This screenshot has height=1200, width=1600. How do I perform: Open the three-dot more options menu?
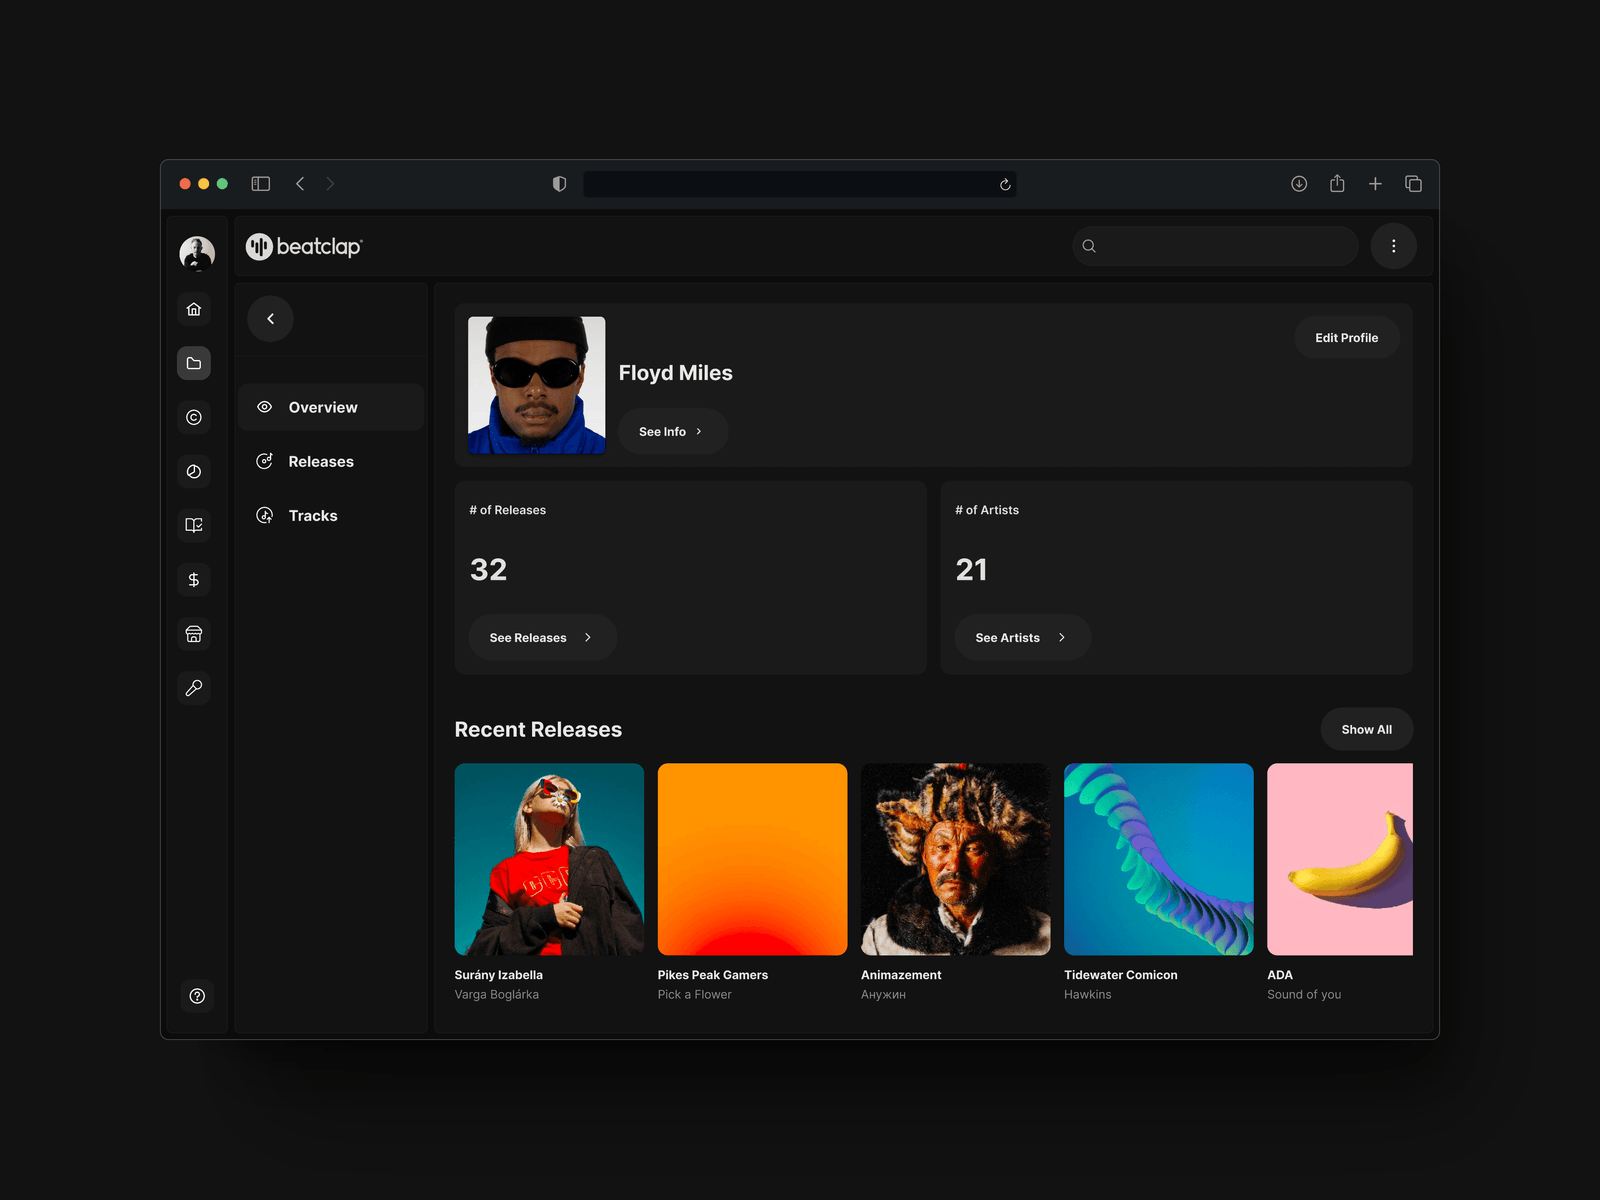tap(1394, 246)
